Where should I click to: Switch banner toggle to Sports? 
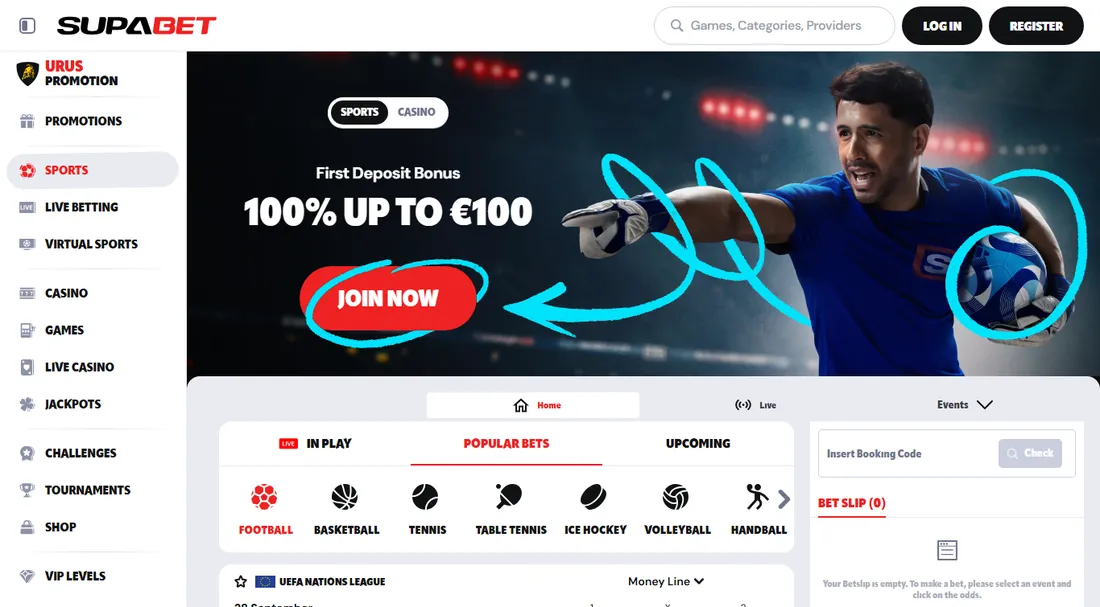(359, 112)
